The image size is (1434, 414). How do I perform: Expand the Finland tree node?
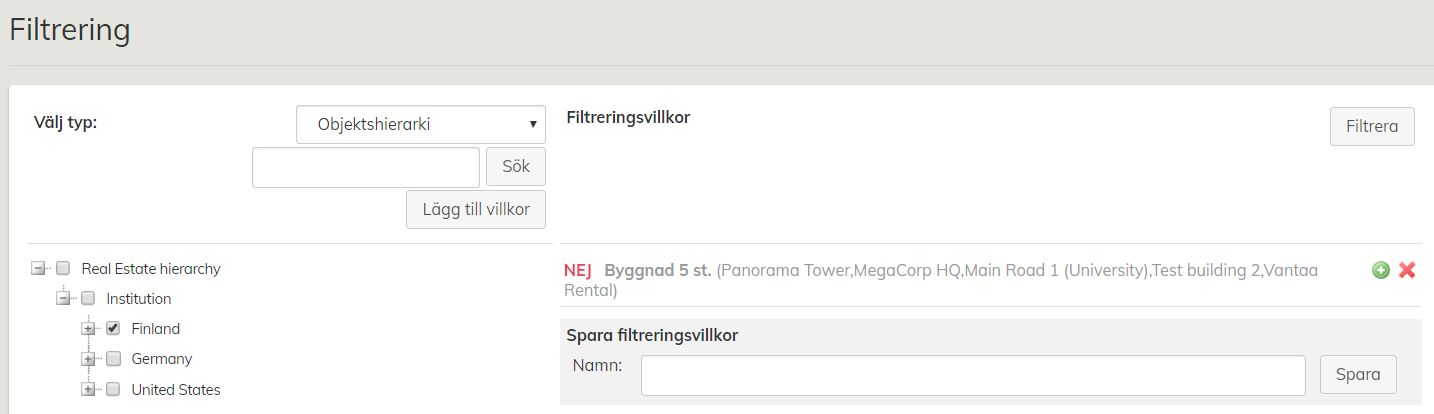(x=88, y=329)
